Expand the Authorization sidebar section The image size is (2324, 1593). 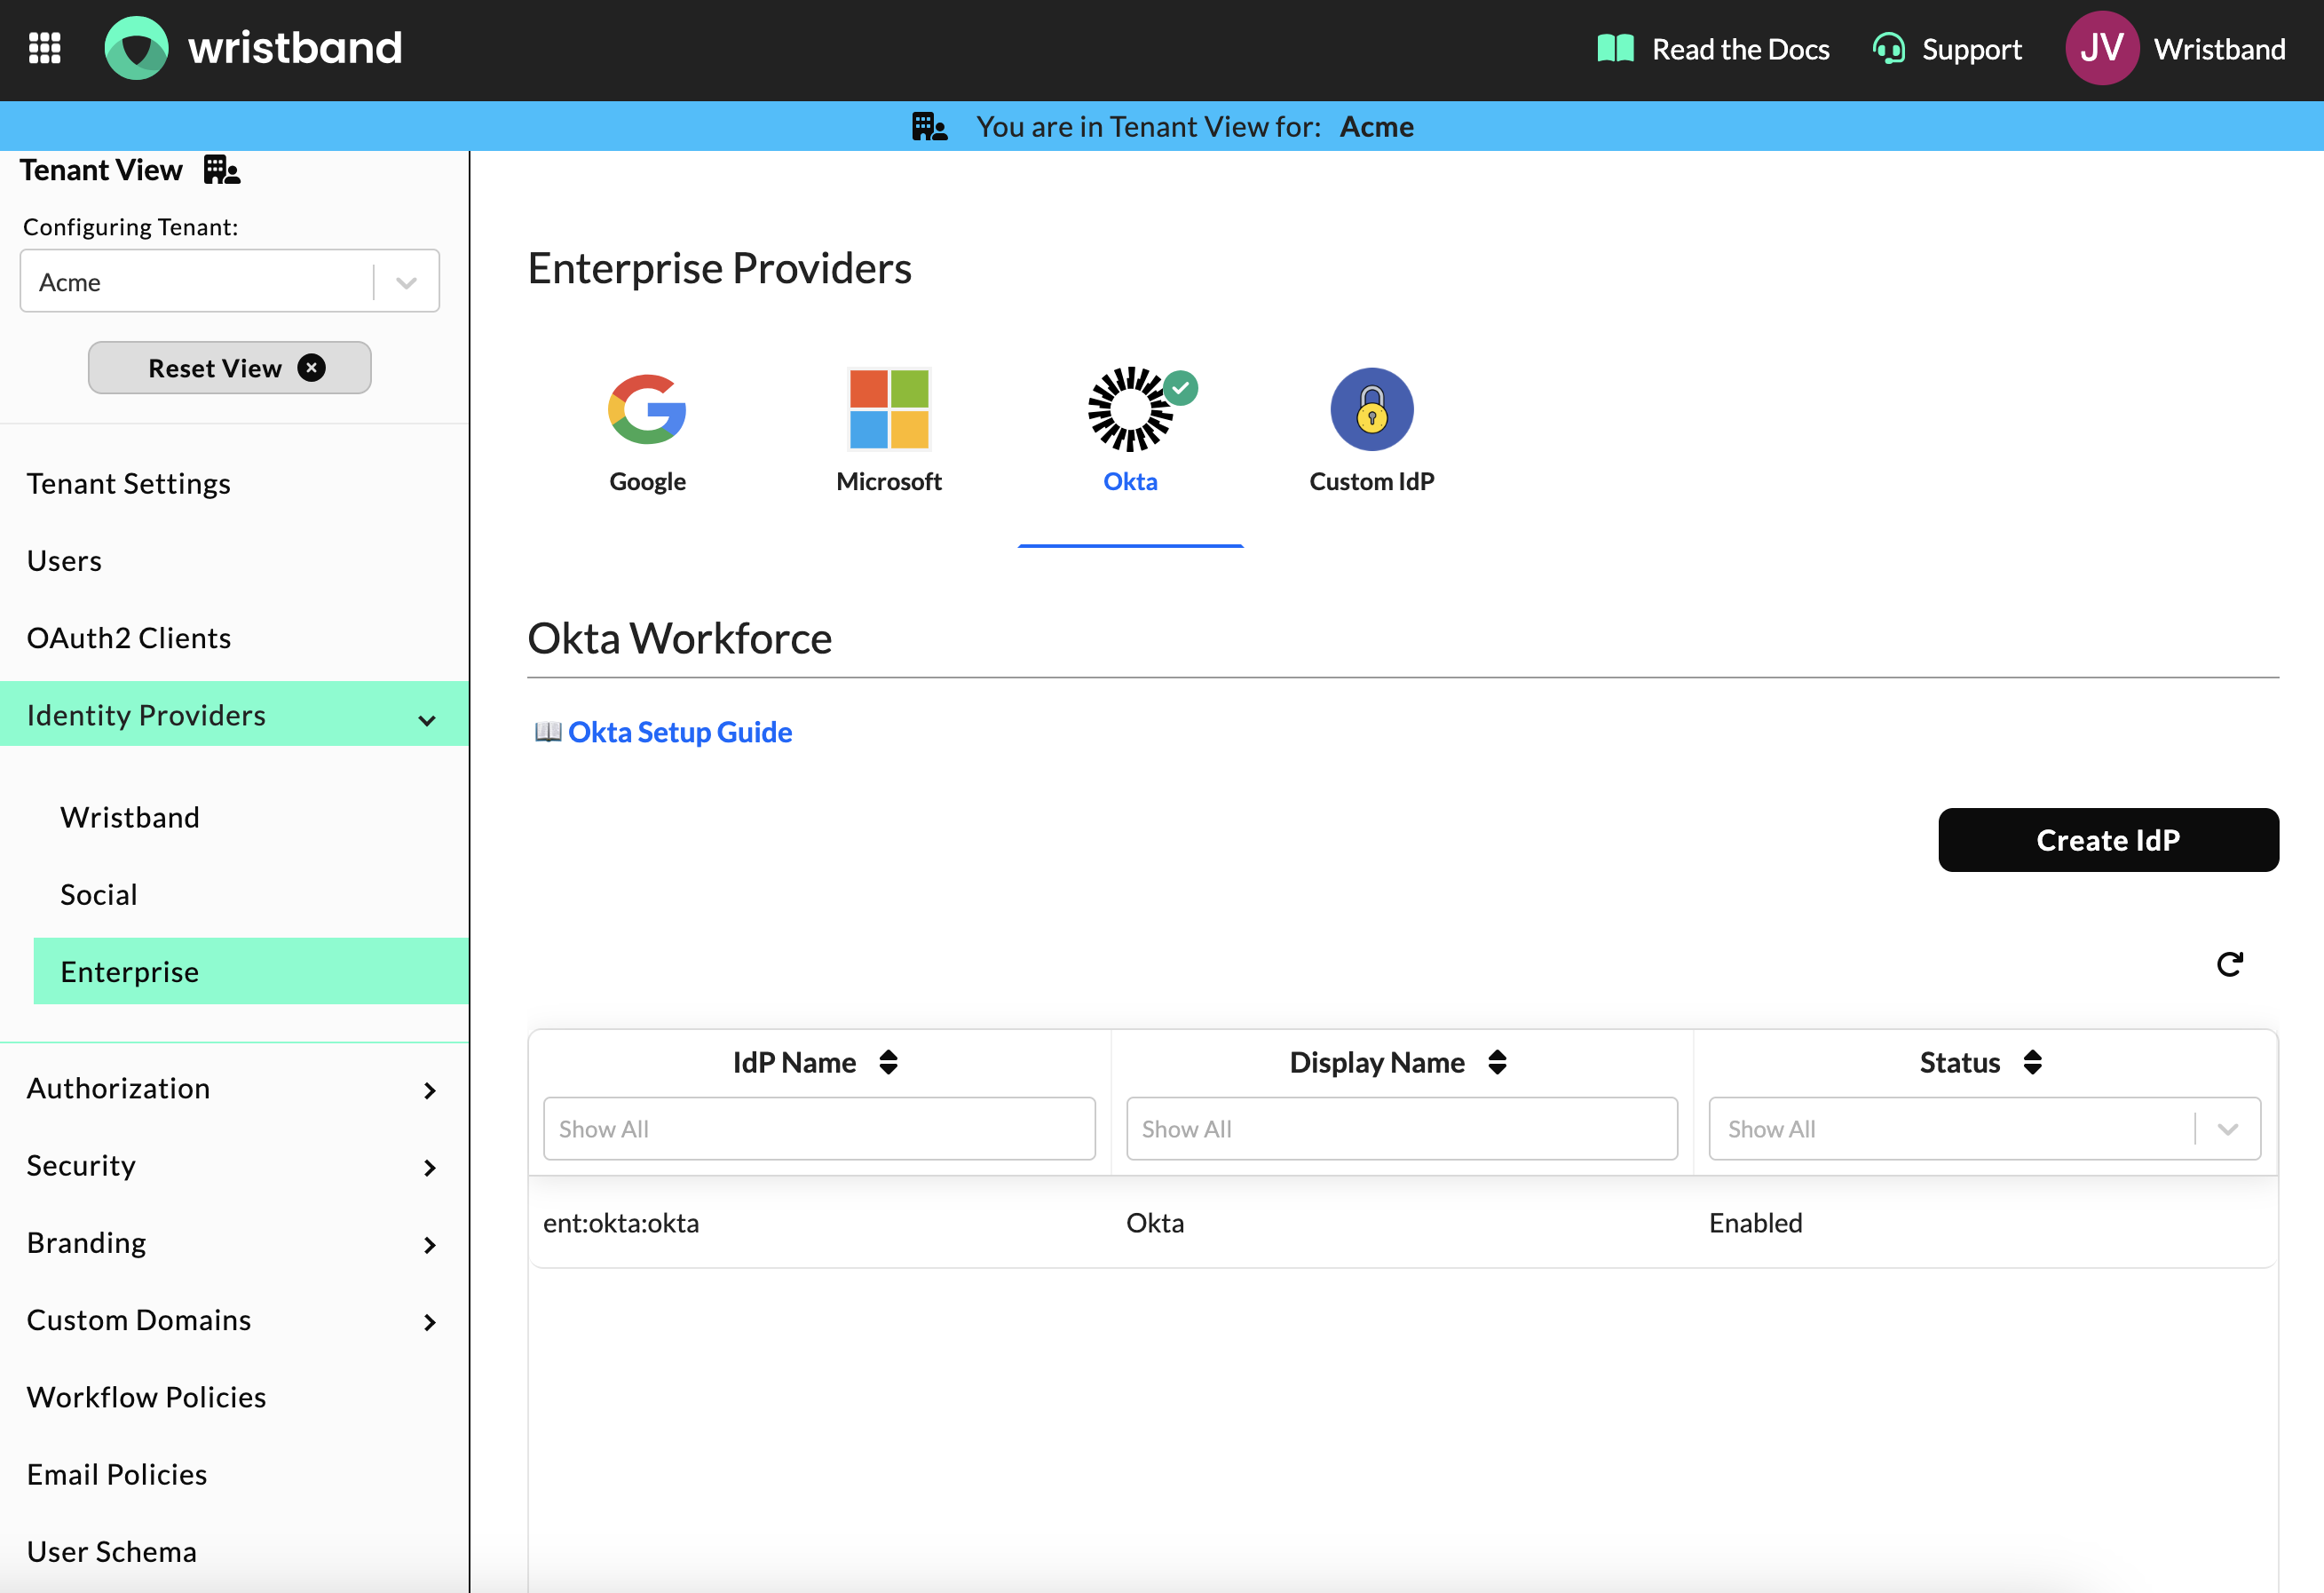(234, 1089)
